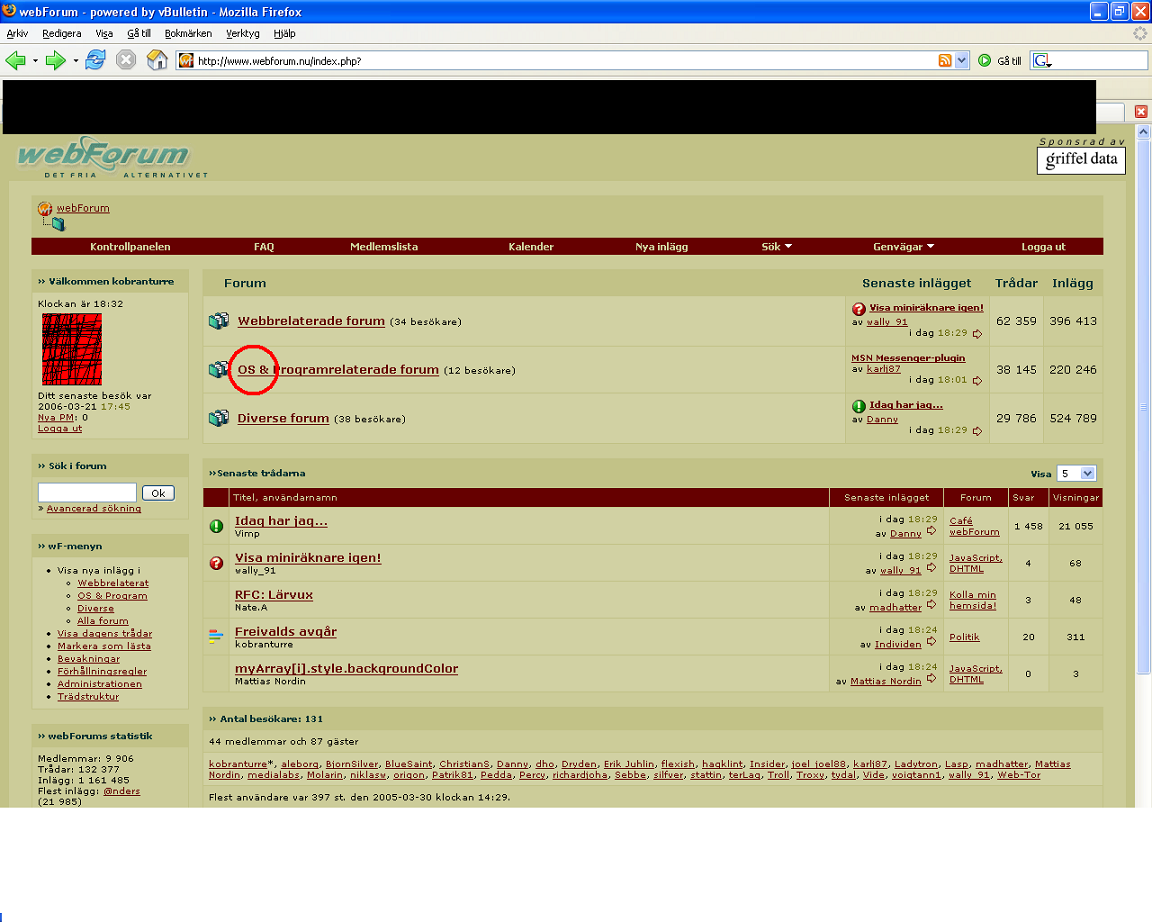Go forward with the green forward arrow

pyautogui.click(x=56, y=60)
